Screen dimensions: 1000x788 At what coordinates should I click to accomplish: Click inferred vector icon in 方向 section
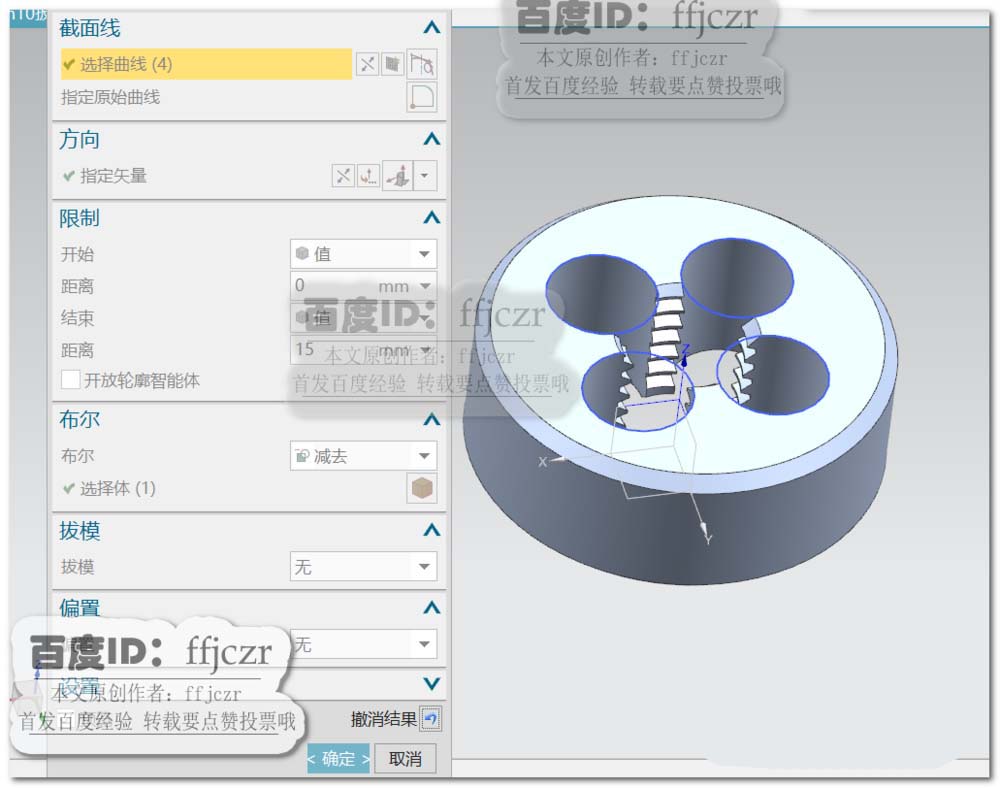pyautogui.click(x=398, y=175)
